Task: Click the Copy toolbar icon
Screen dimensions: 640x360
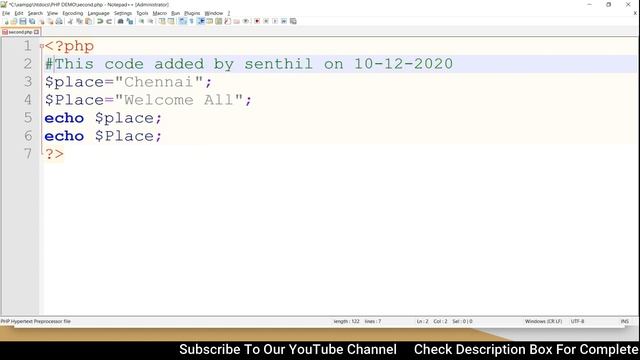Action: coord(79,21)
